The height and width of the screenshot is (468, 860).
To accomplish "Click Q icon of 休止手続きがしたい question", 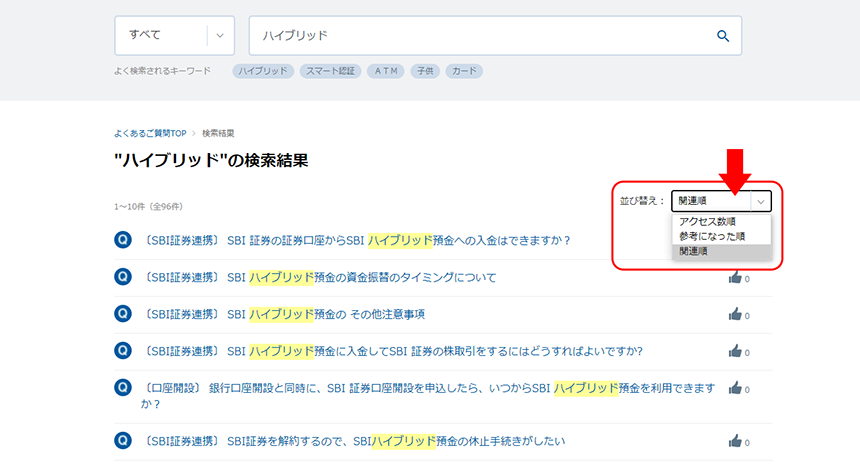I will coord(123,440).
